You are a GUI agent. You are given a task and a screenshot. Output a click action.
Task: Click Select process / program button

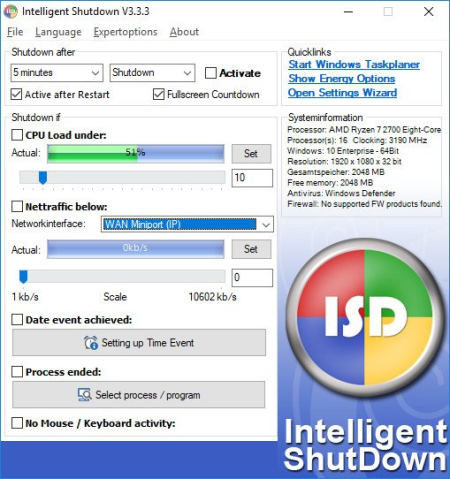(139, 395)
